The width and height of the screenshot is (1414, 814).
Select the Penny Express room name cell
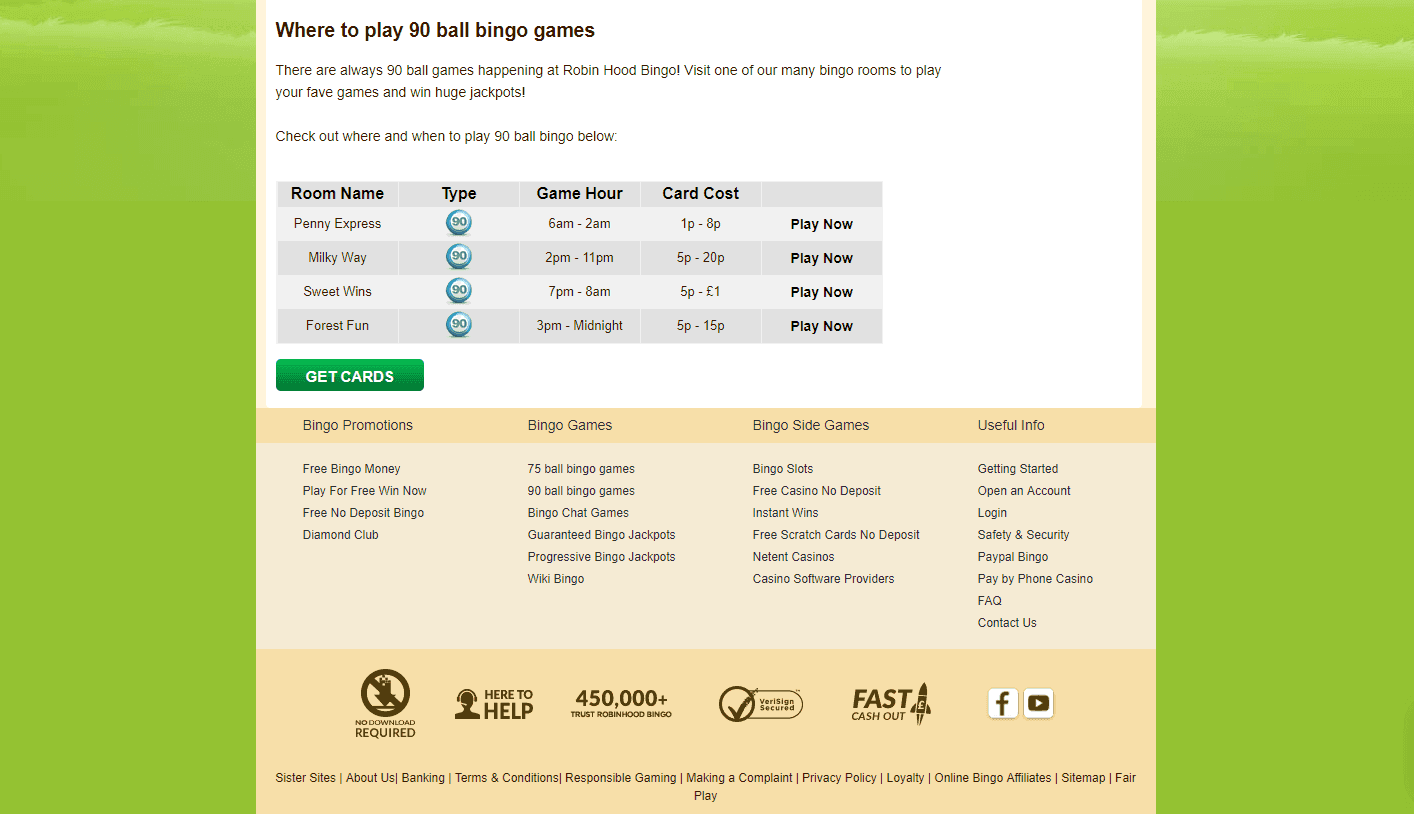pyautogui.click(x=338, y=224)
